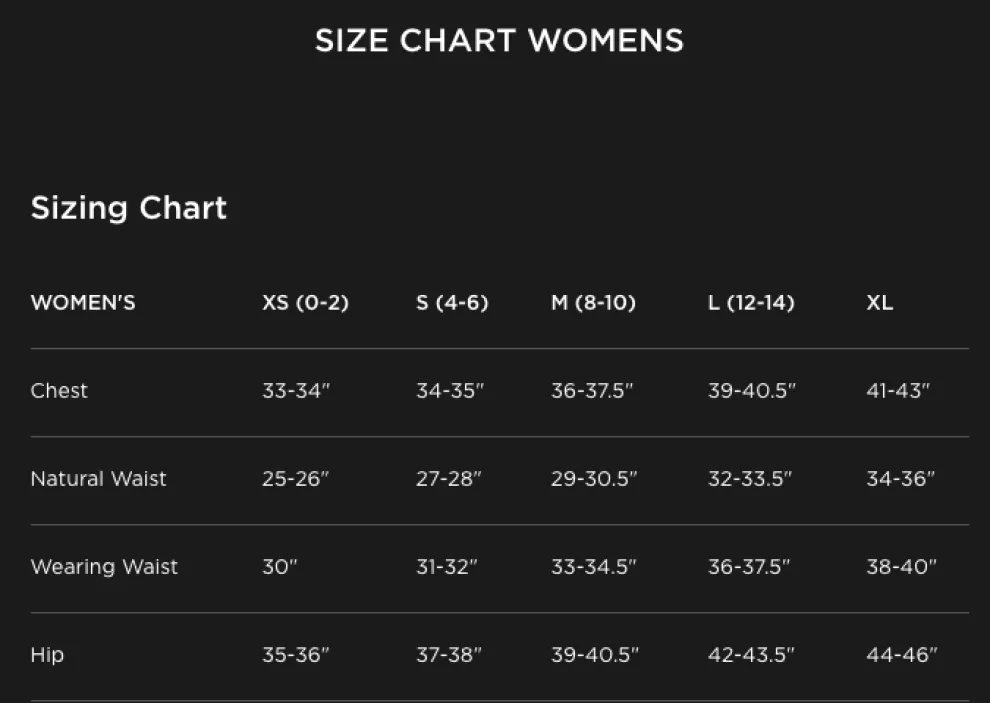Click the Chest row label
Image resolution: width=990 pixels, height=703 pixels.
pyautogui.click(x=59, y=391)
